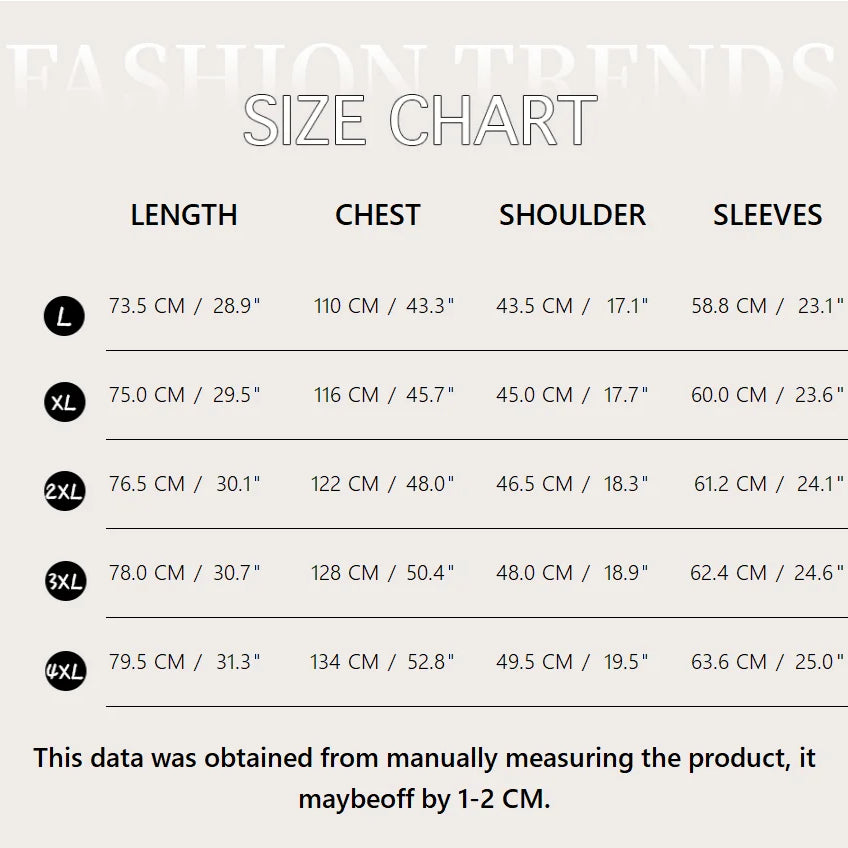
Task: Click the XL size badge icon
Action: tap(65, 403)
